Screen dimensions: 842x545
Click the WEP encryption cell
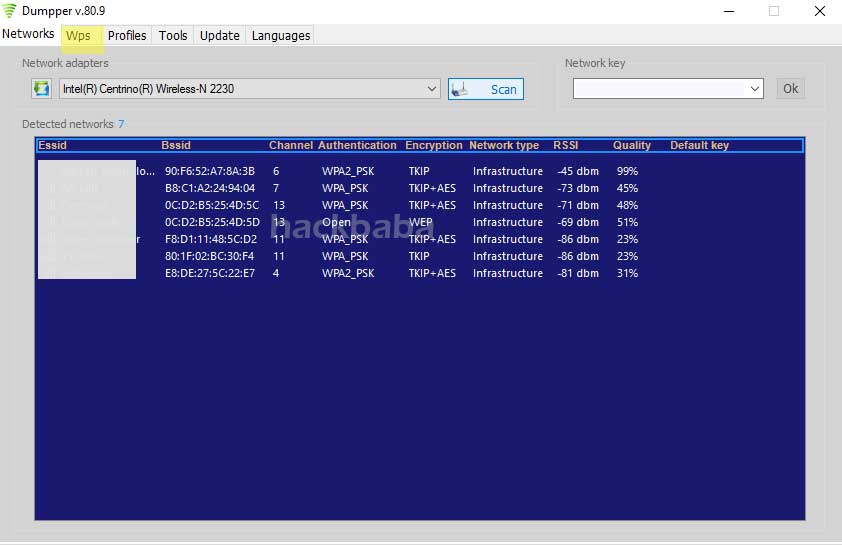pos(420,222)
